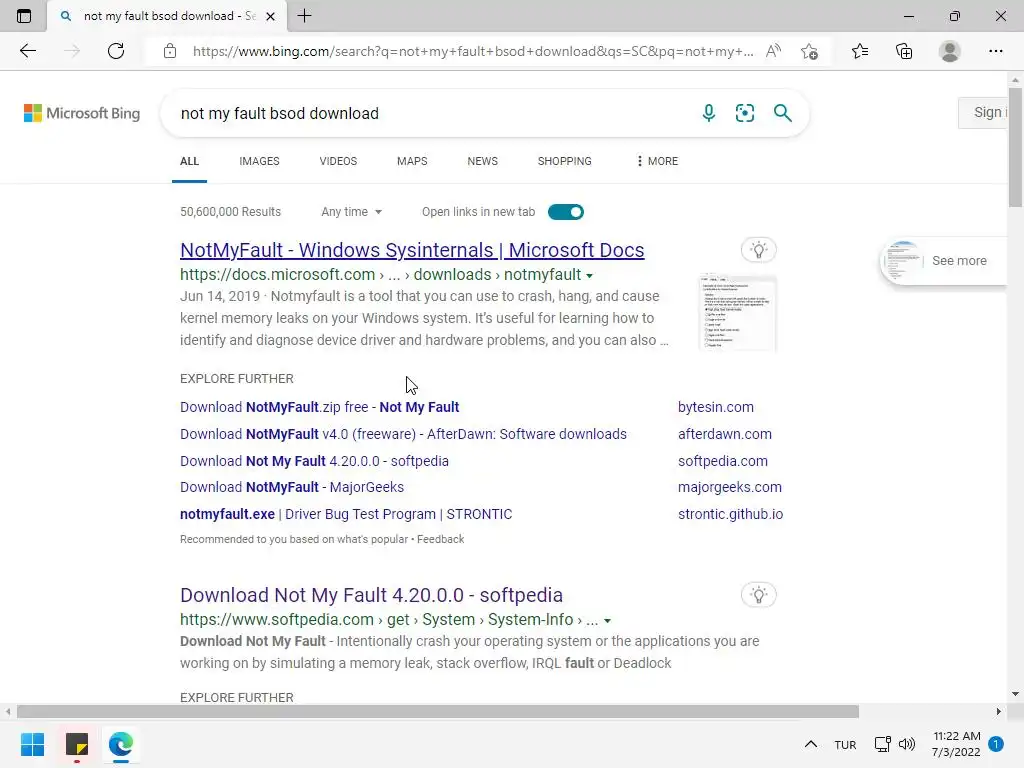The width and height of the screenshot is (1024, 768).
Task: Click the Feedback link
Action: pos(441,539)
